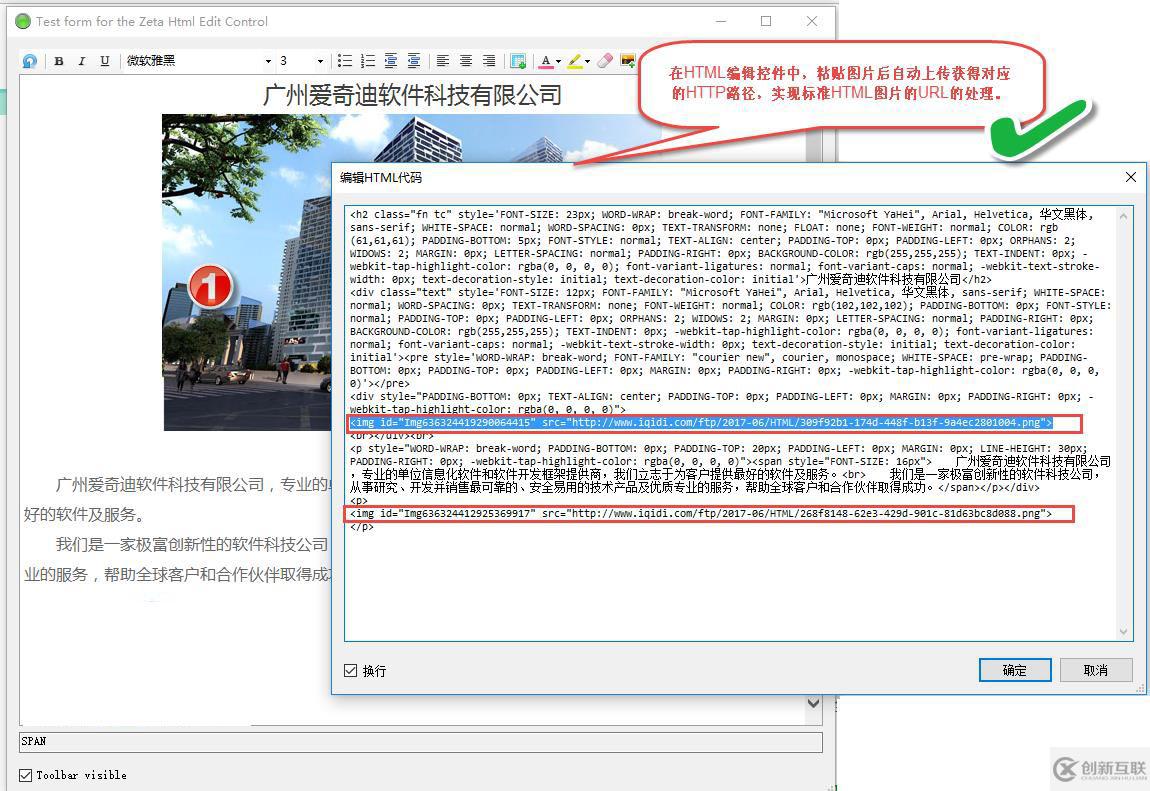Apply underline formatting
This screenshot has height=791, width=1150.
(103, 61)
